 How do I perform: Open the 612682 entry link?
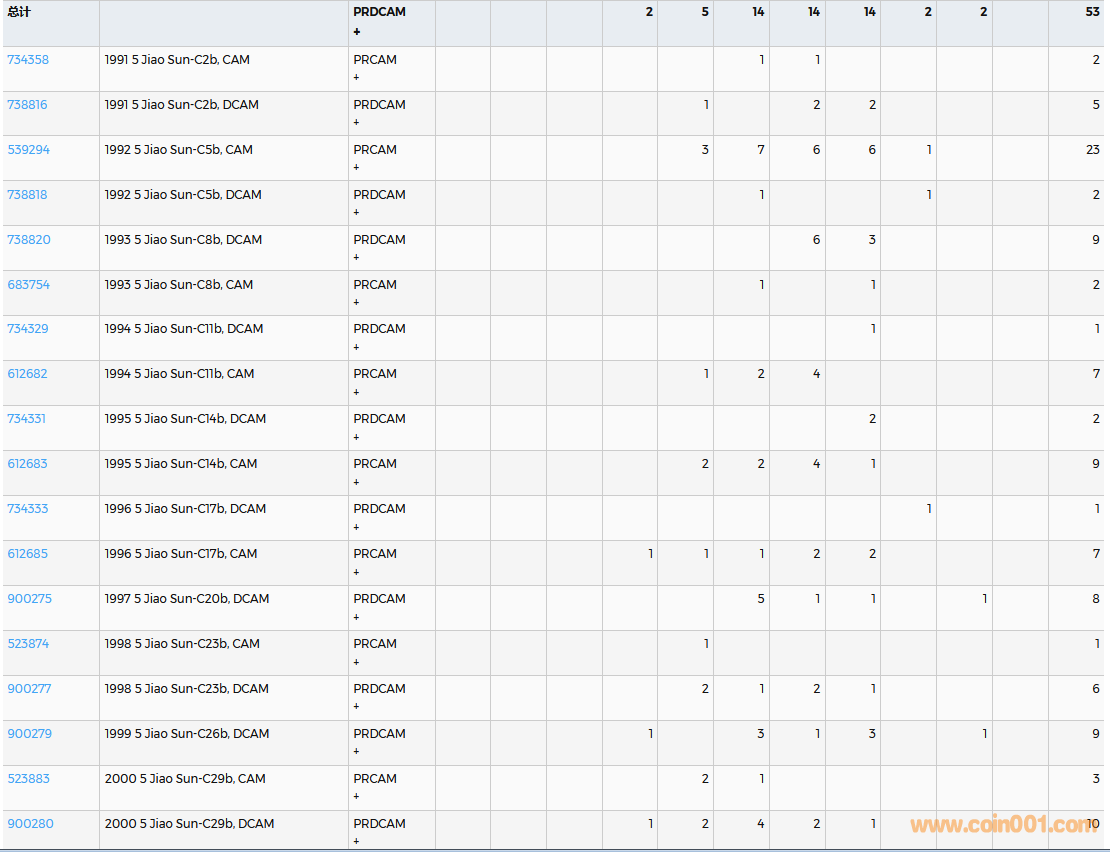point(28,374)
